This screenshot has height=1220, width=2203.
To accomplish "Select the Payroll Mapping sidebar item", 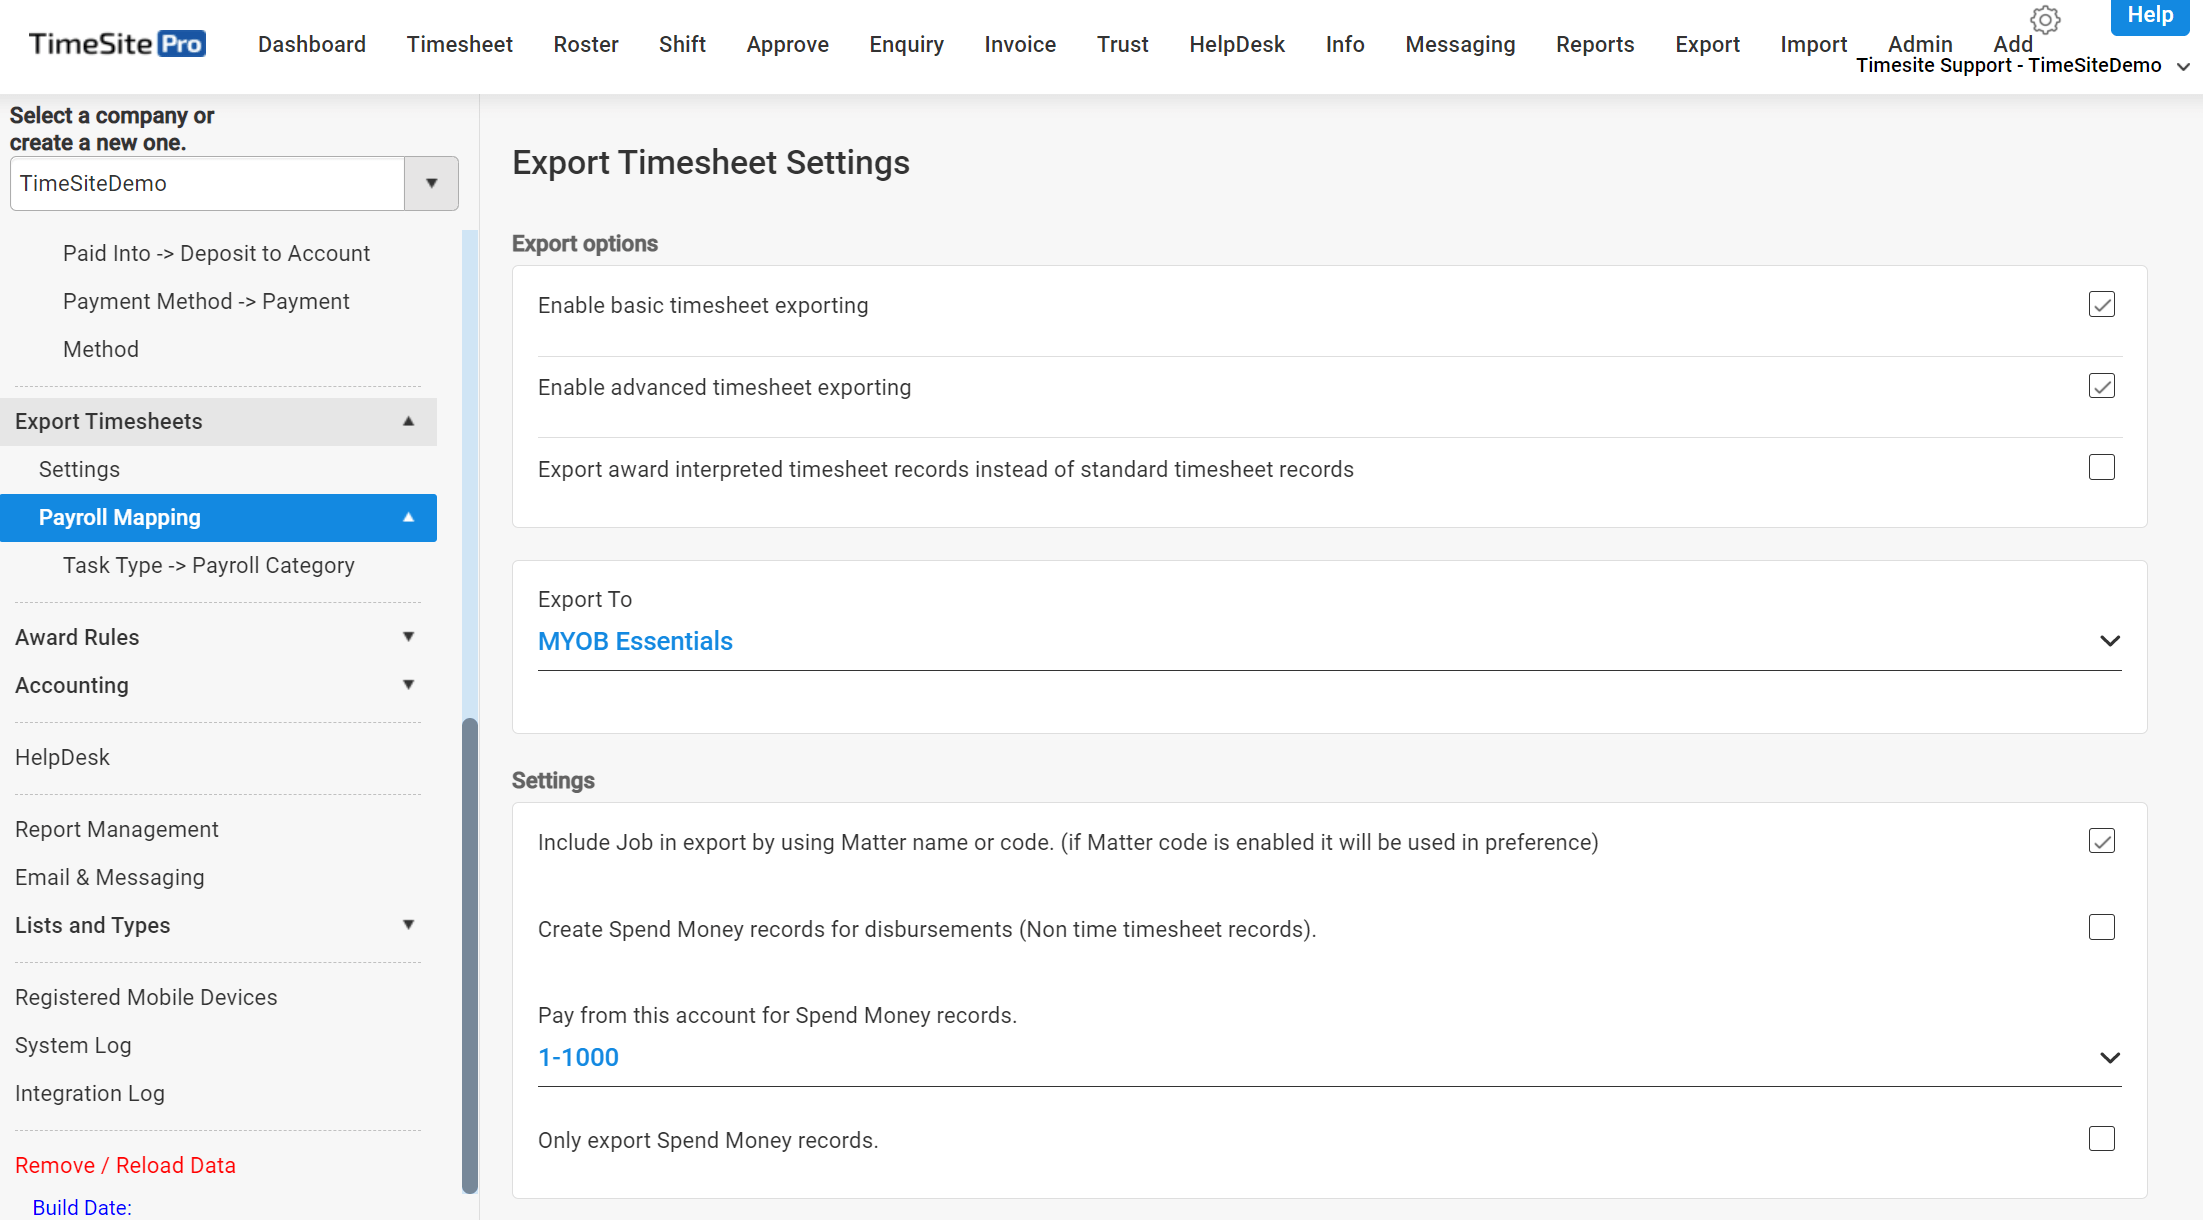I will (218, 517).
